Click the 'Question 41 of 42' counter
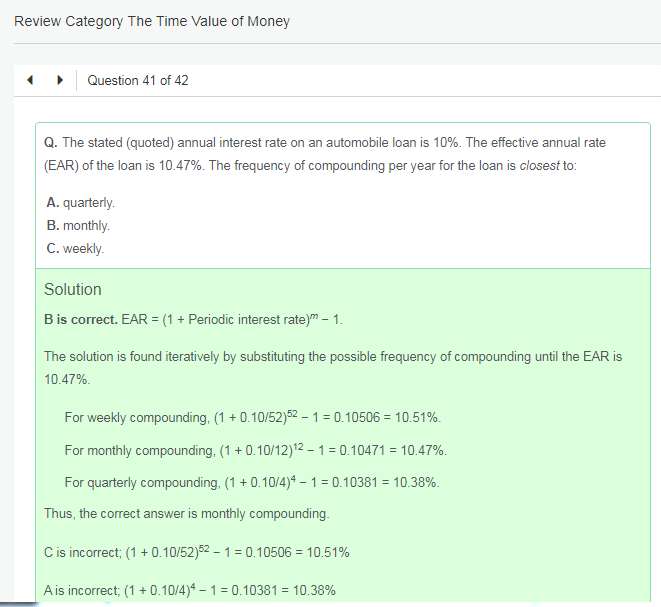The width and height of the screenshot is (661, 607). point(138,80)
